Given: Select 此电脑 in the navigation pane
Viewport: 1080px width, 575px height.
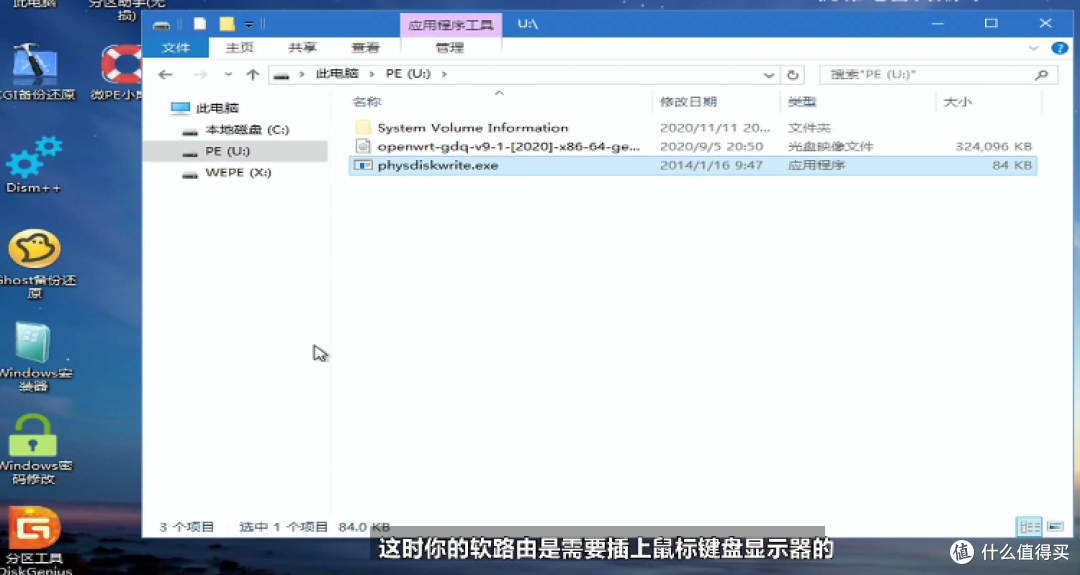Looking at the screenshot, I should (x=205, y=108).
